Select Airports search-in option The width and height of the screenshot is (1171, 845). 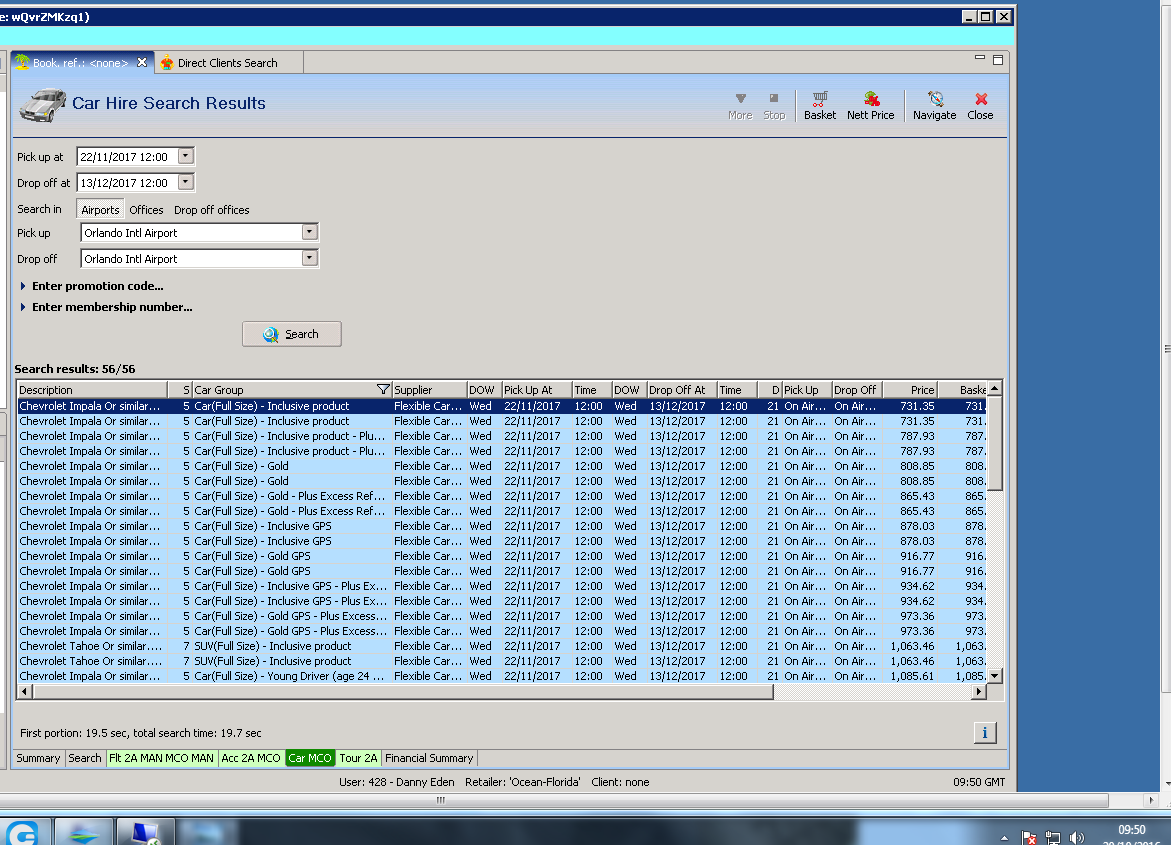point(100,210)
